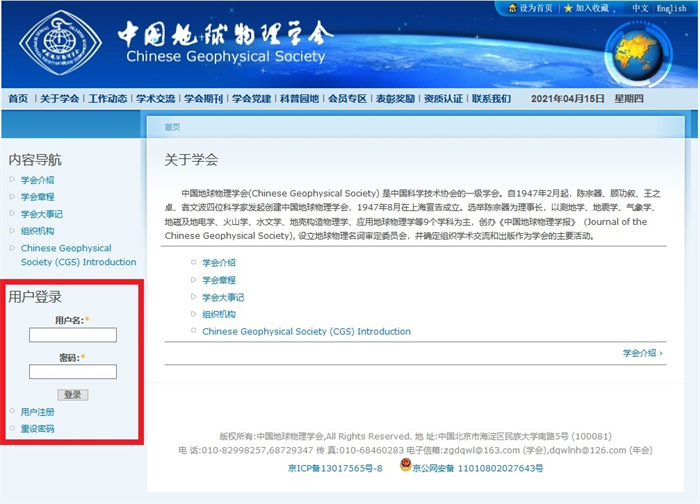Click the 密码 password input field

[x=73, y=372]
